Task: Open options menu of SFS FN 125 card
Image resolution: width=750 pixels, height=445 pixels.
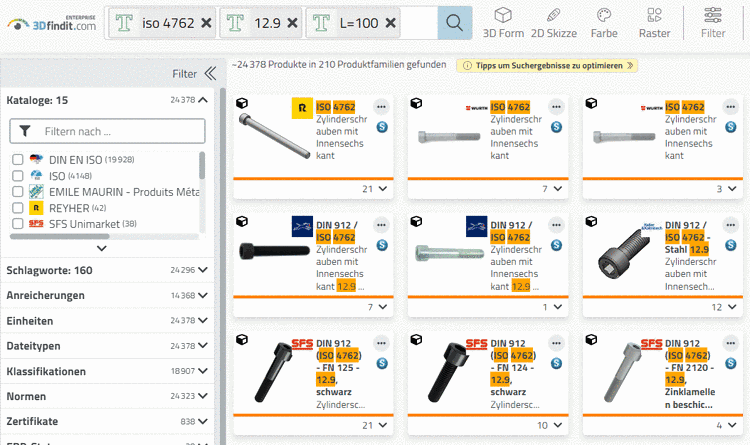Action: [x=381, y=343]
